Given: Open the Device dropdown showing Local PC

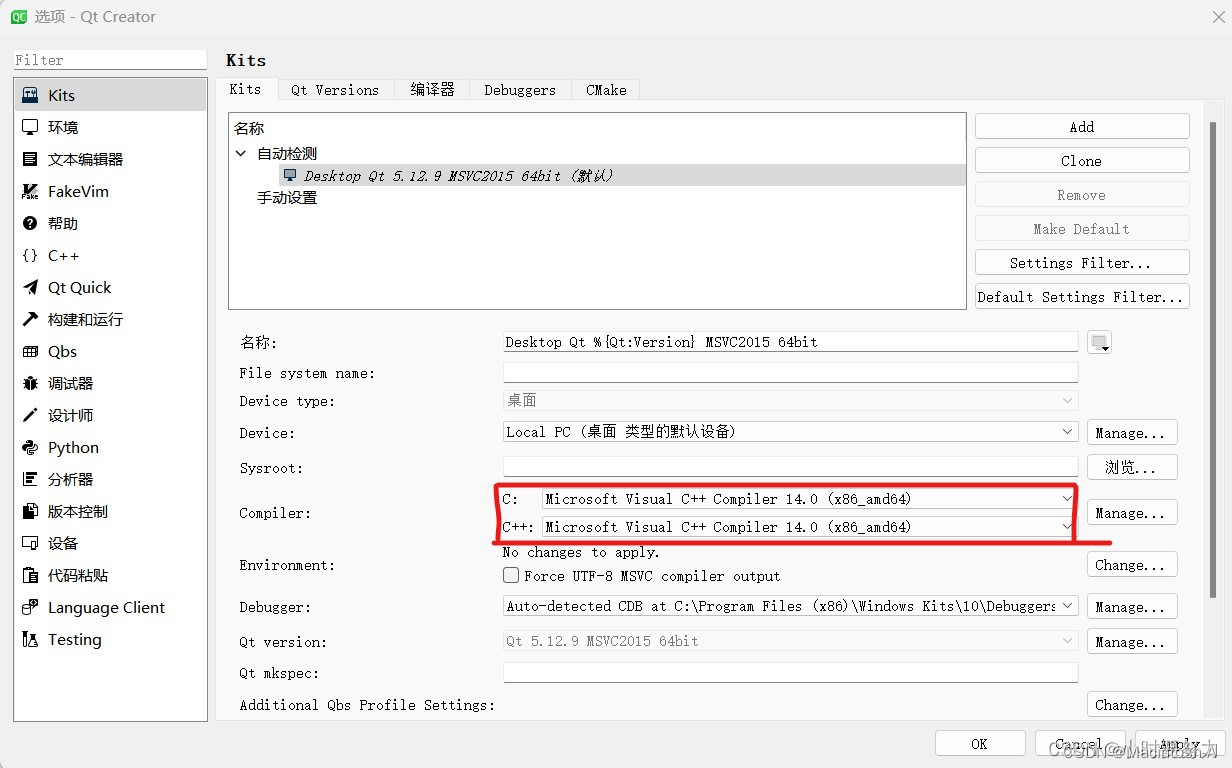Looking at the screenshot, I should pyautogui.click(x=791, y=432).
